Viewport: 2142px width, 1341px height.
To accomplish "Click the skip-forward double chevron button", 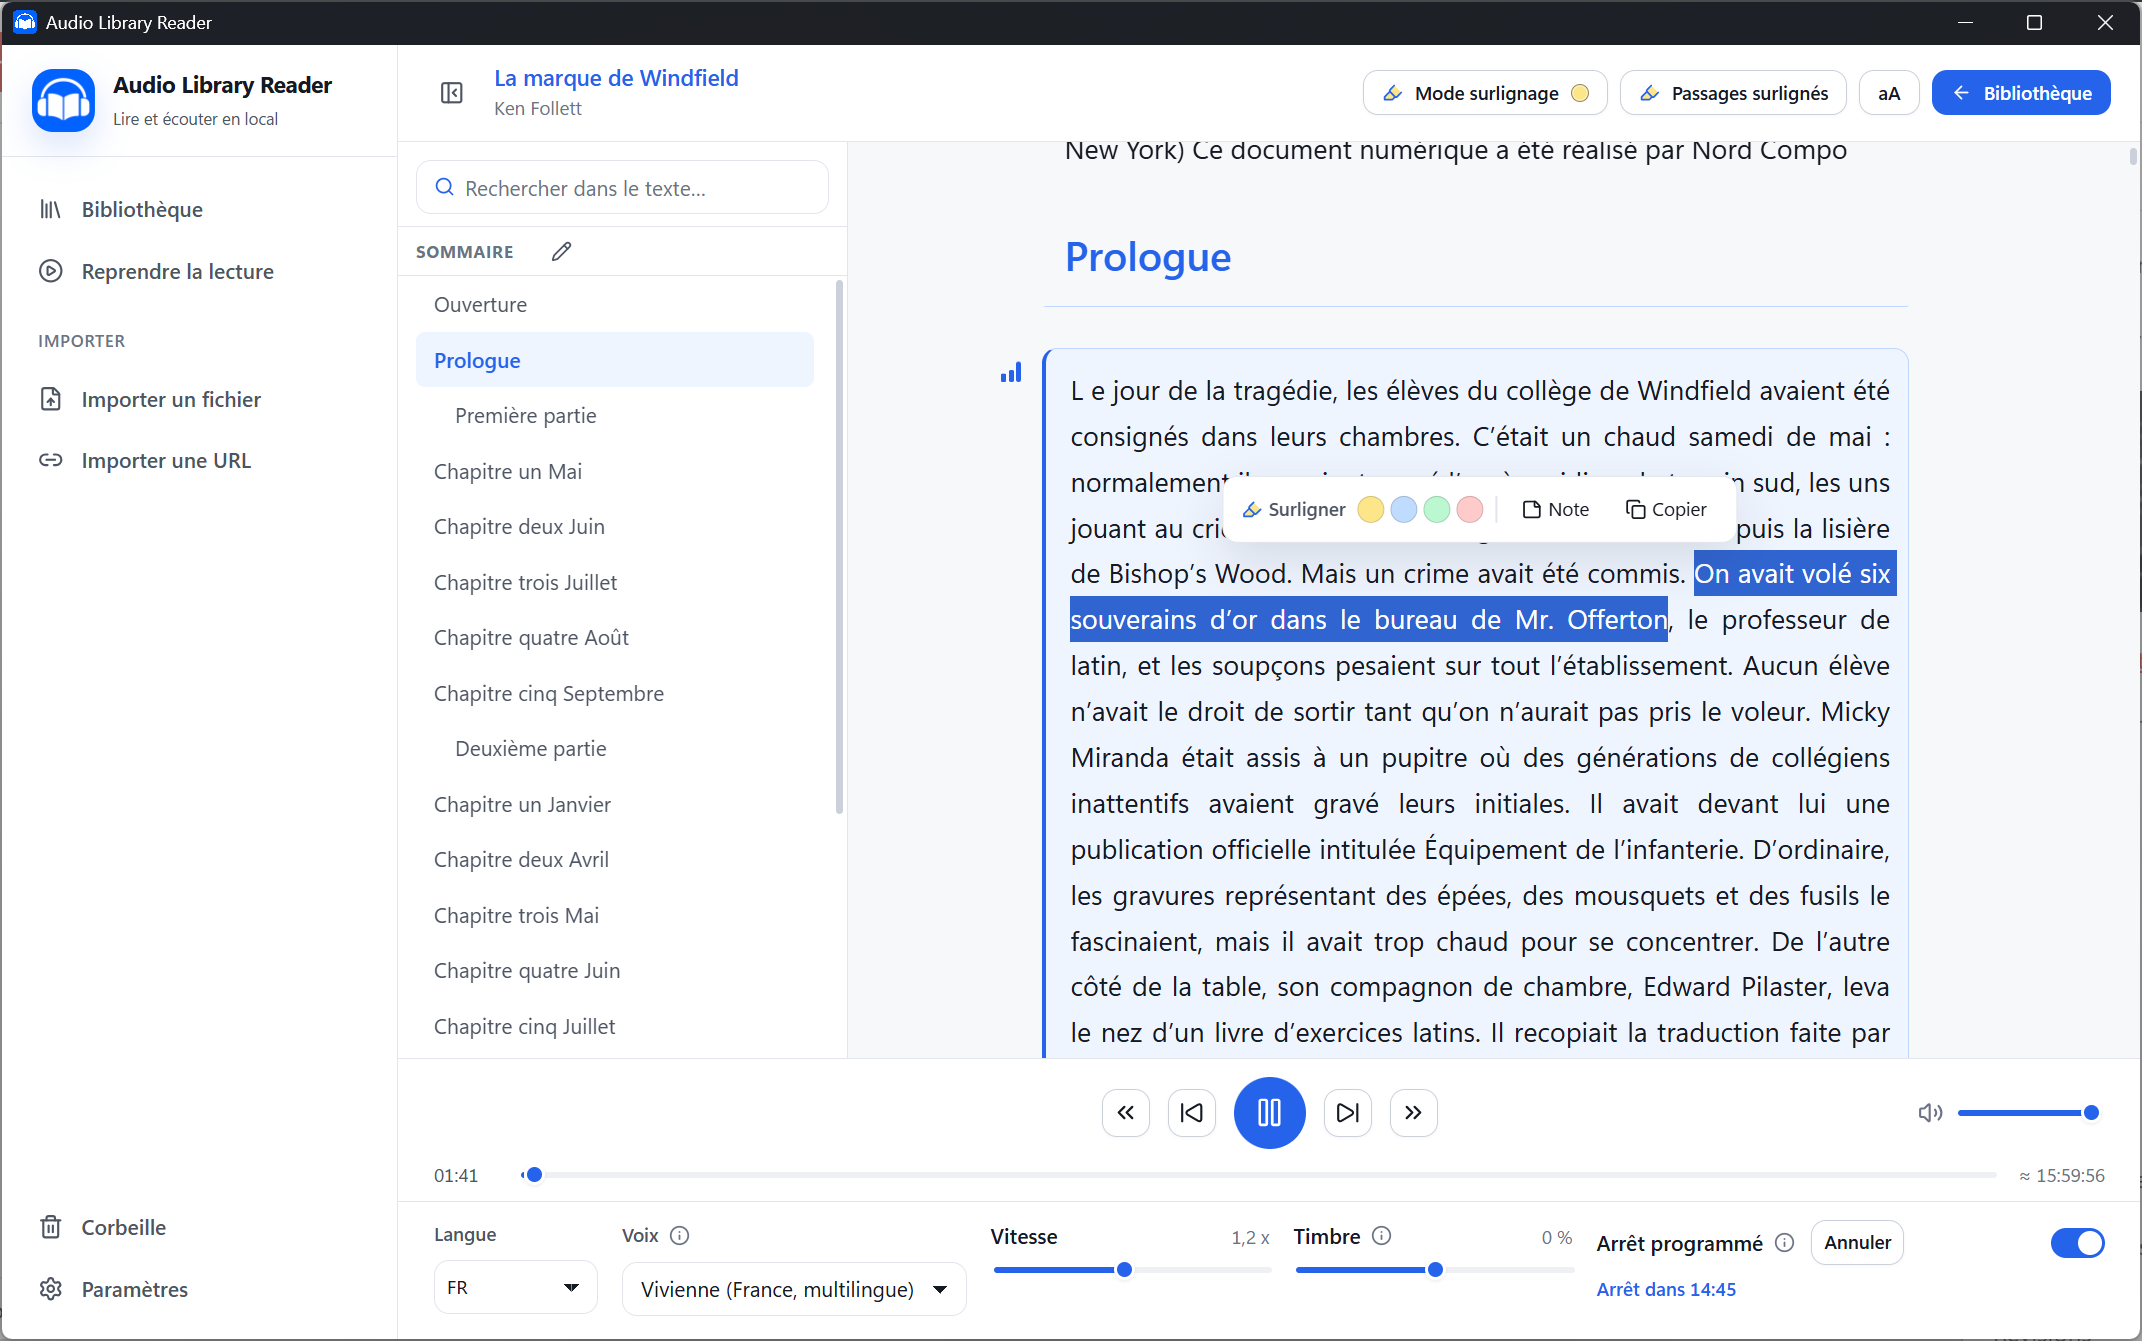I will pos(1414,1113).
